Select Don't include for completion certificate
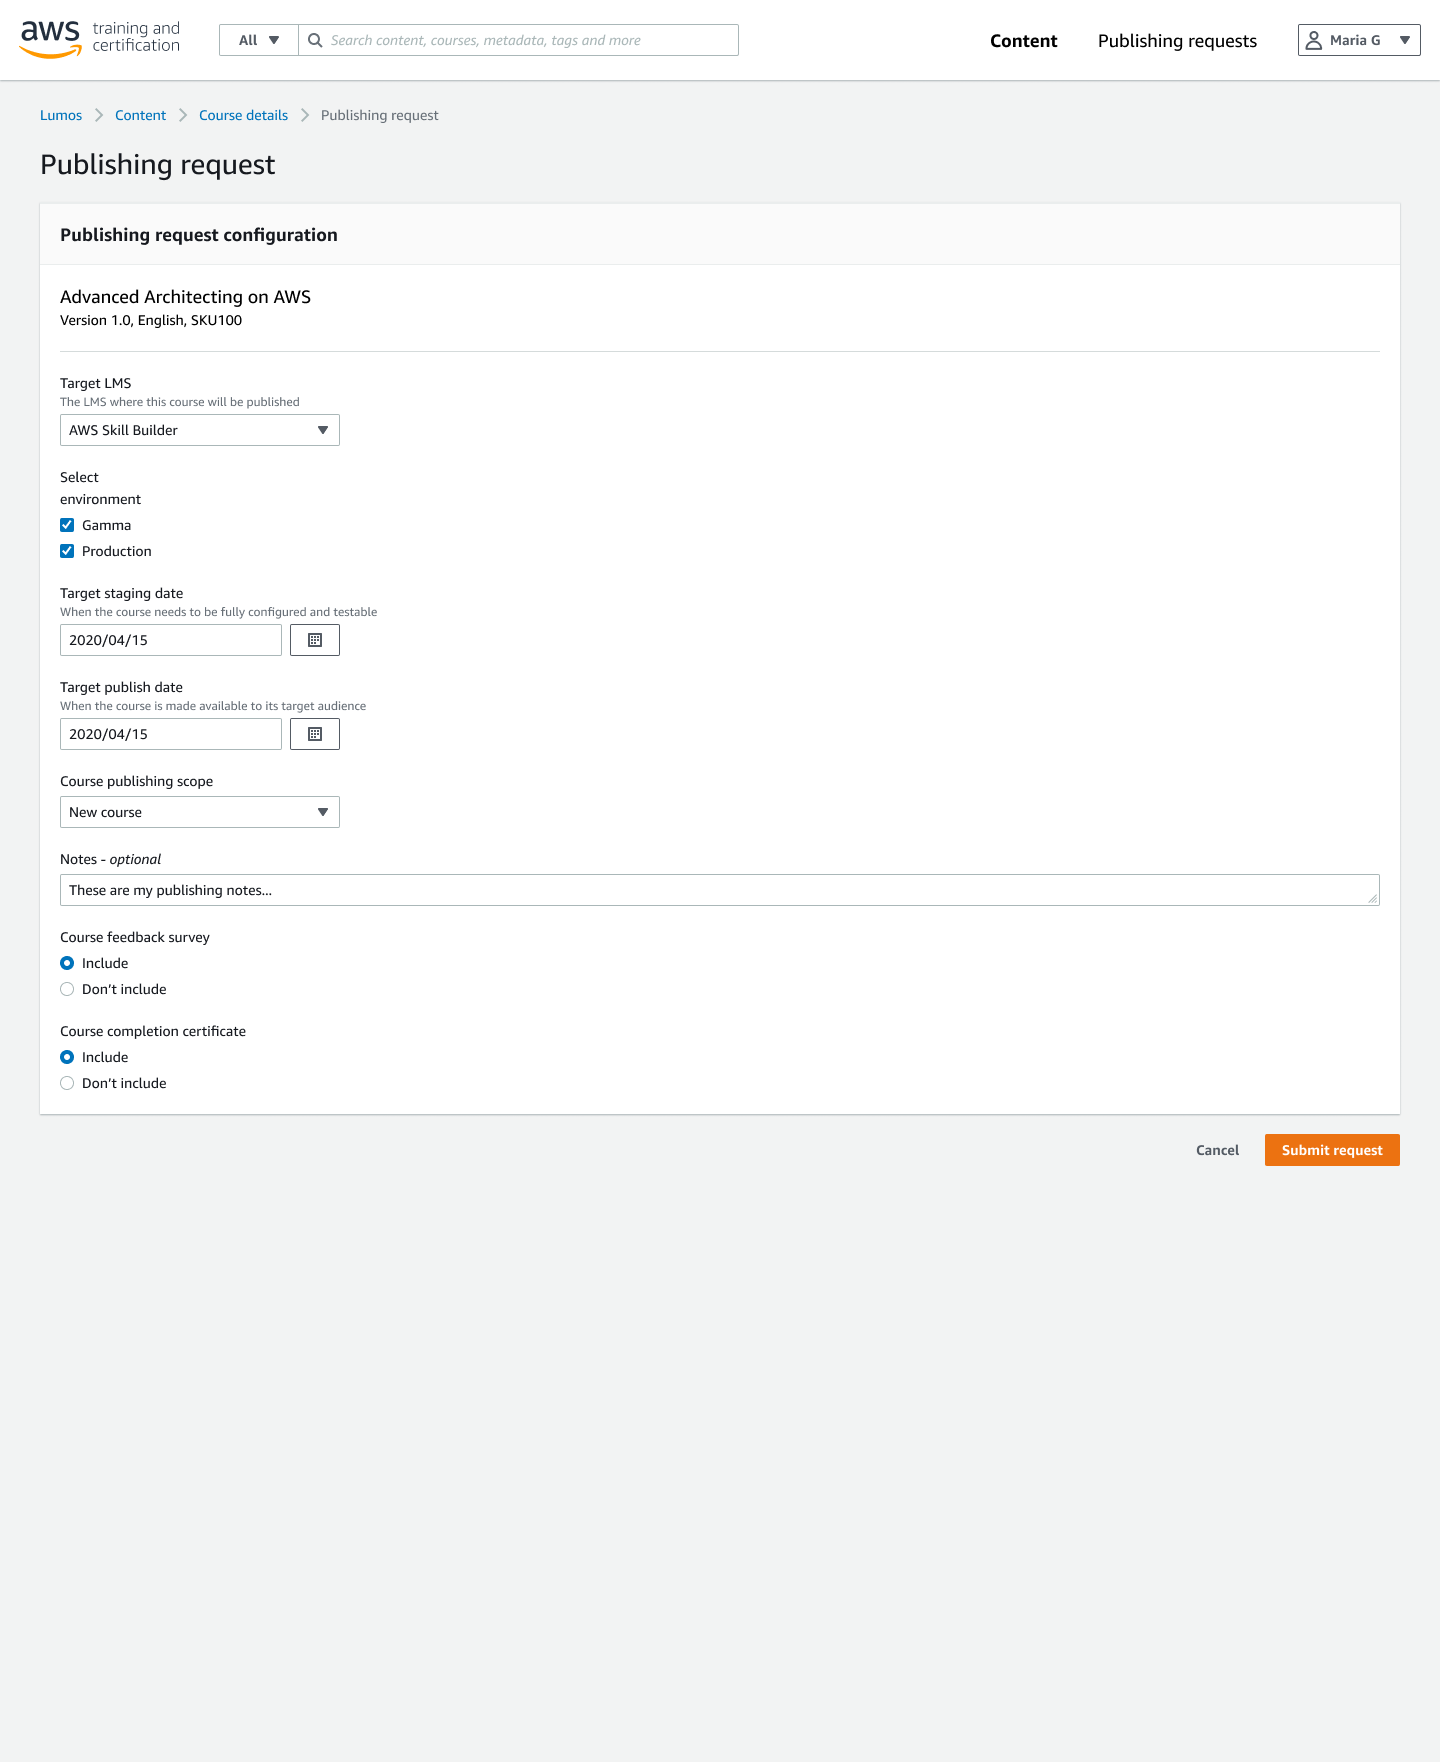The image size is (1440, 1762). (x=67, y=1083)
